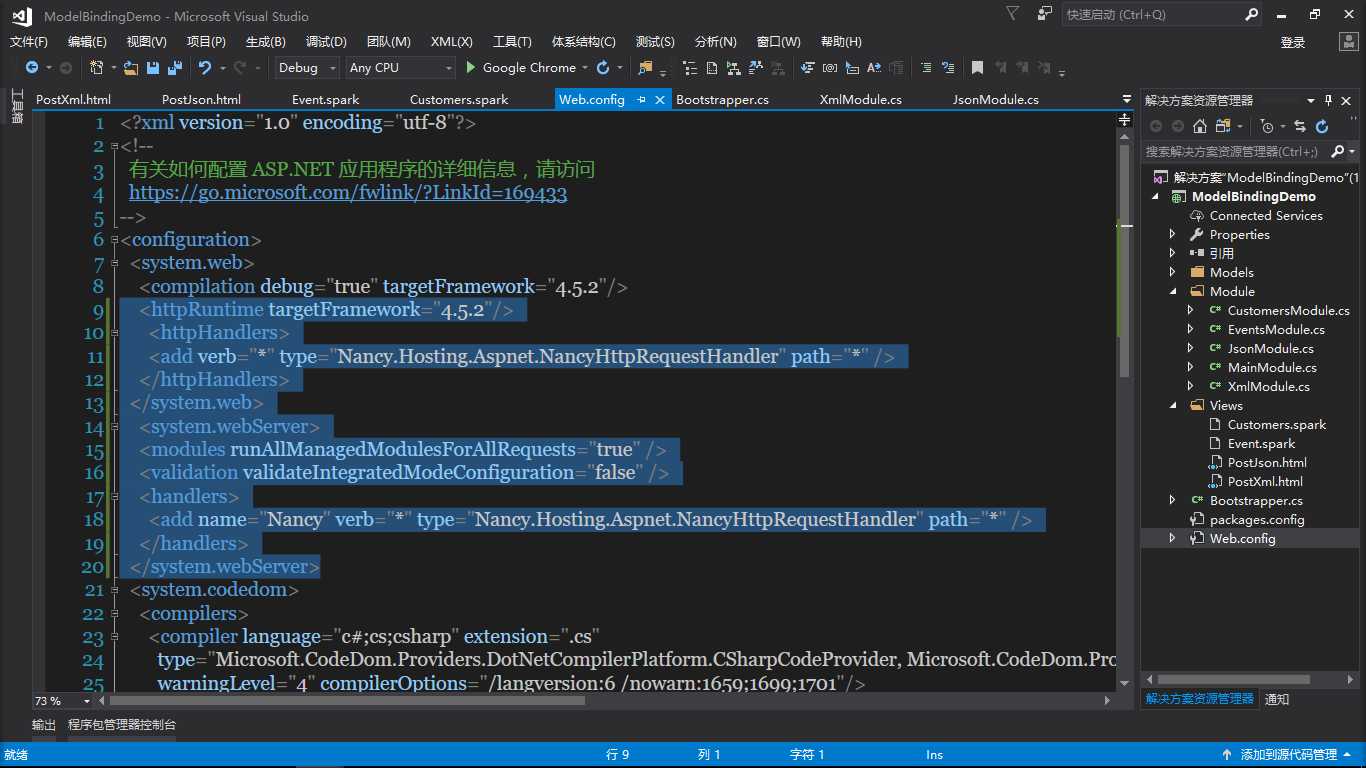1366x768 pixels.
Task: Click the Comment out selected lines icon
Action: pos(925,68)
